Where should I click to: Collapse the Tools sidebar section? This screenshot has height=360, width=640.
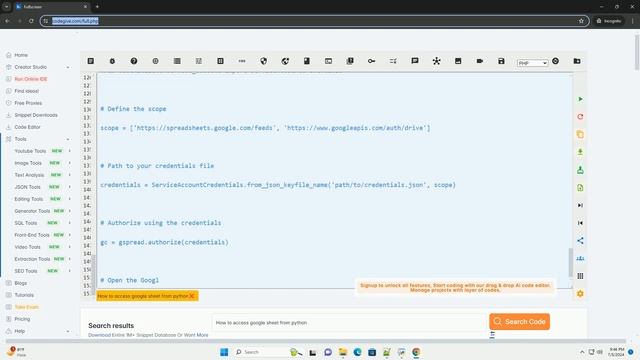(x=68, y=139)
